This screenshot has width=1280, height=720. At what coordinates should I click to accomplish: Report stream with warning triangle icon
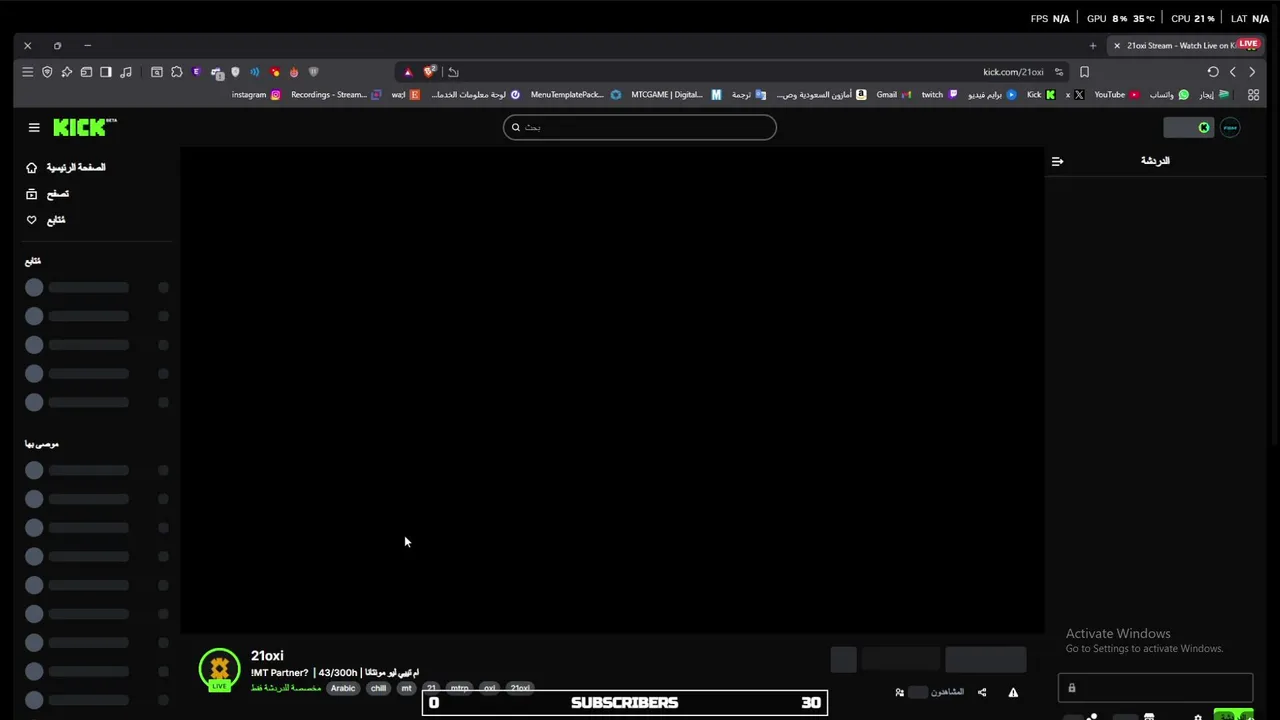[x=1013, y=692]
